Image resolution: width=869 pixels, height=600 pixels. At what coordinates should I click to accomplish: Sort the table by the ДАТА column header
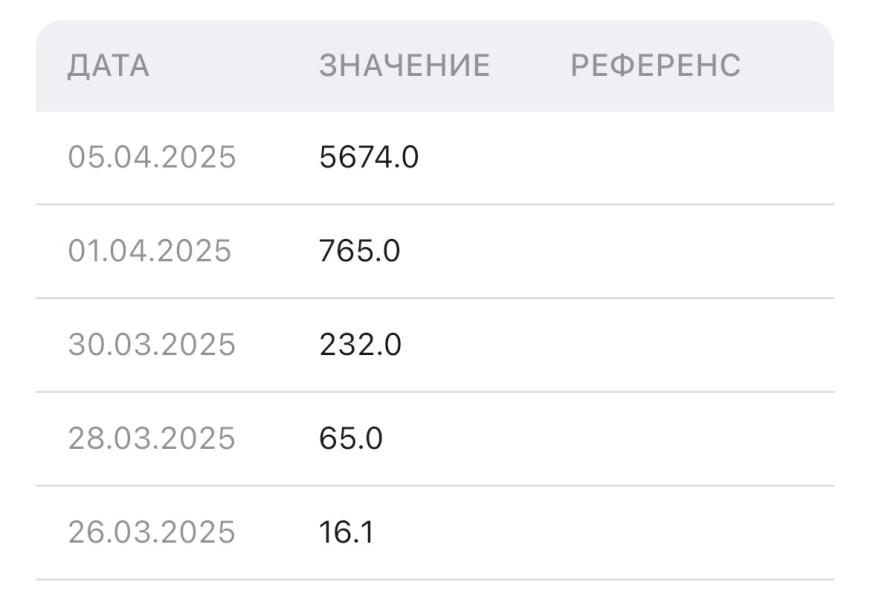click(x=108, y=66)
